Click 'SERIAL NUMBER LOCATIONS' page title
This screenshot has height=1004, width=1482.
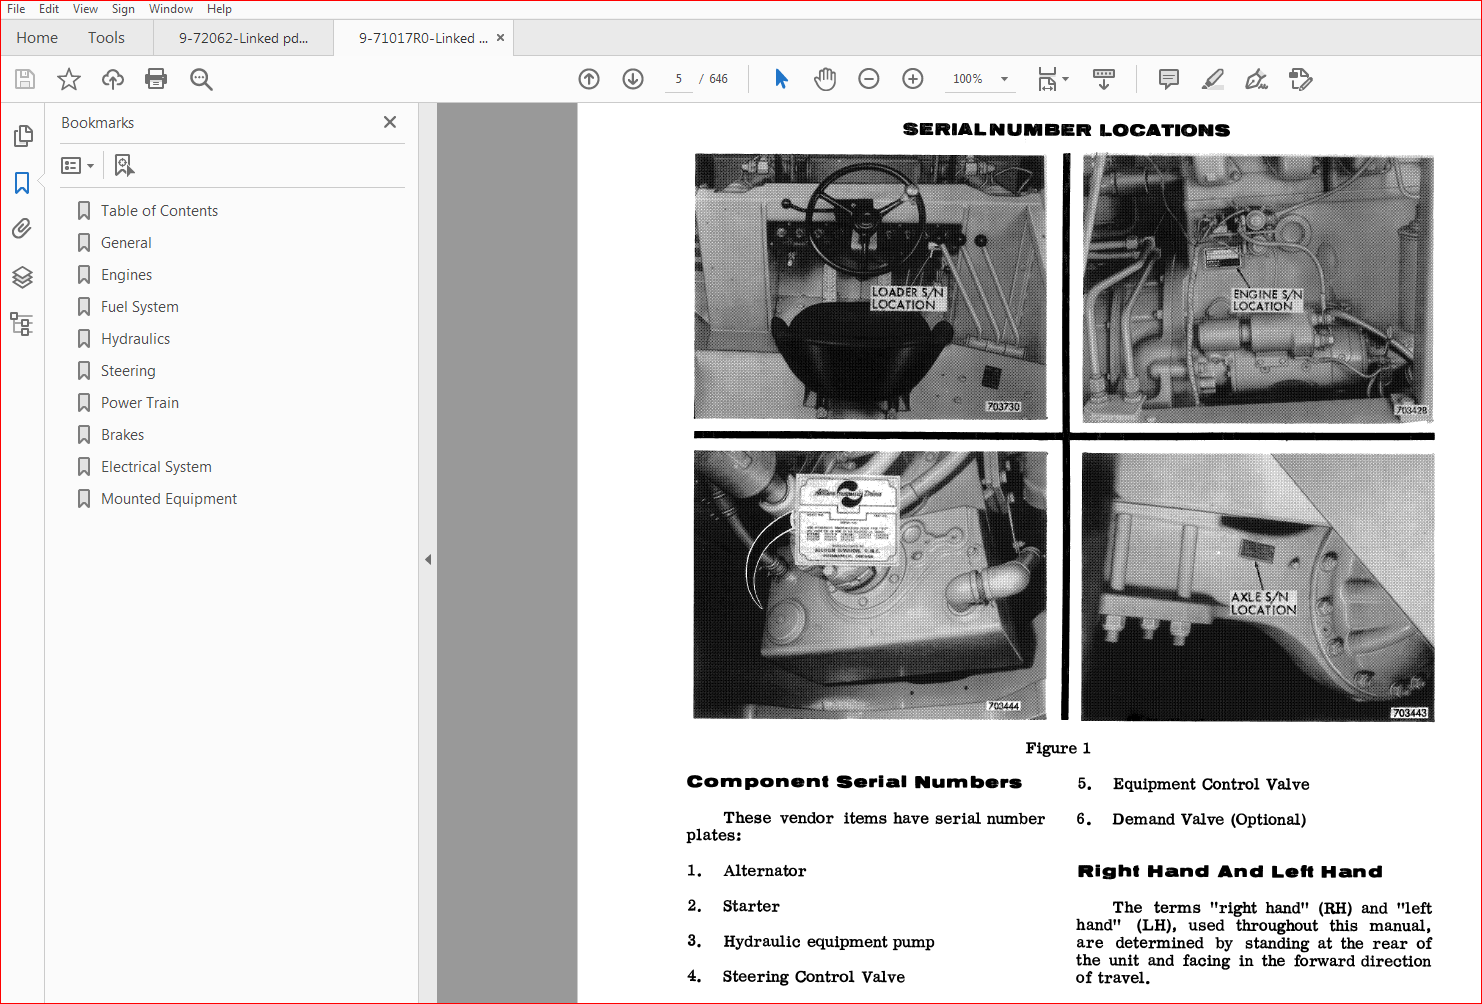tap(1066, 130)
